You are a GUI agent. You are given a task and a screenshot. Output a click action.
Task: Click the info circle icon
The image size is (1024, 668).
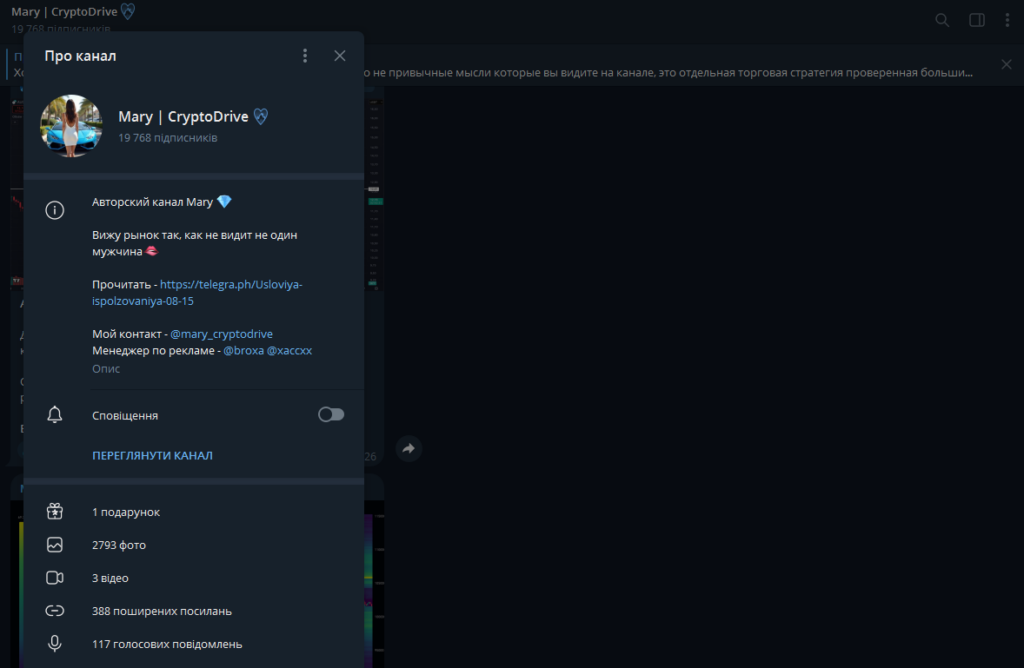(x=55, y=210)
